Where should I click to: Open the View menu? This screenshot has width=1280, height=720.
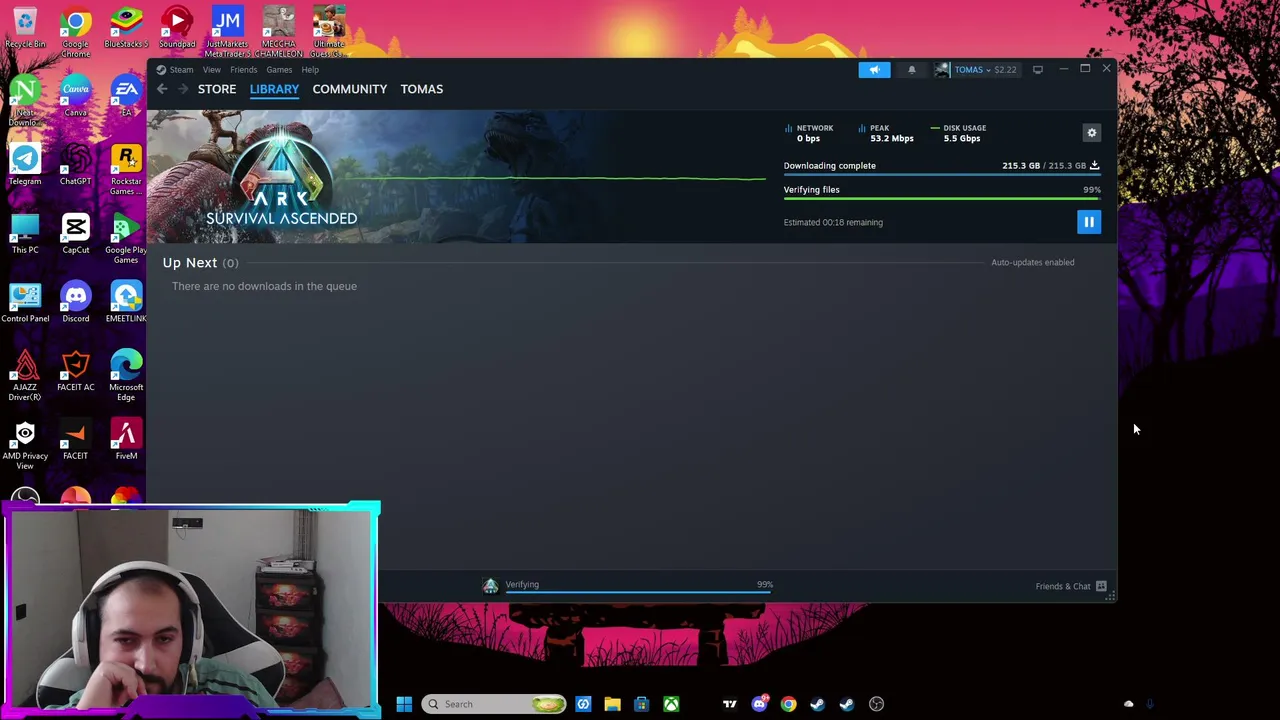click(x=212, y=70)
